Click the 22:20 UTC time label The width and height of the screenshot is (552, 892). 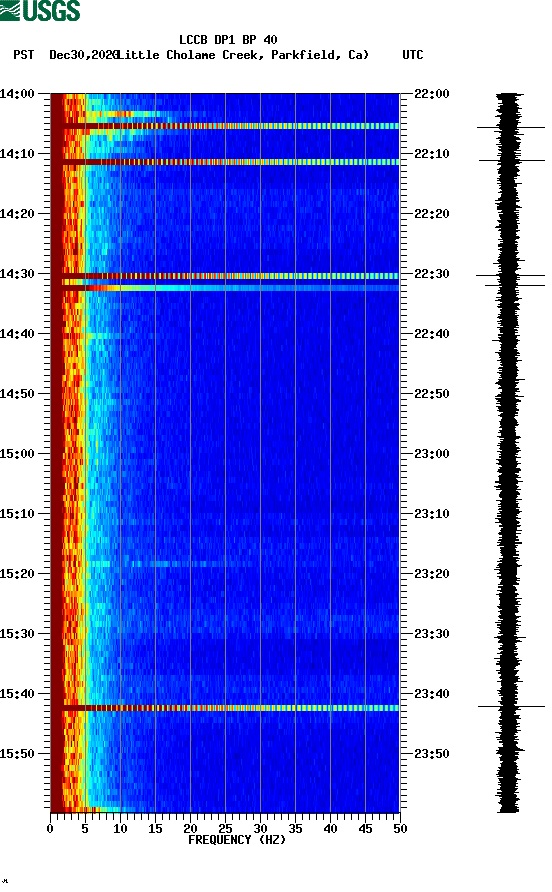click(x=431, y=214)
